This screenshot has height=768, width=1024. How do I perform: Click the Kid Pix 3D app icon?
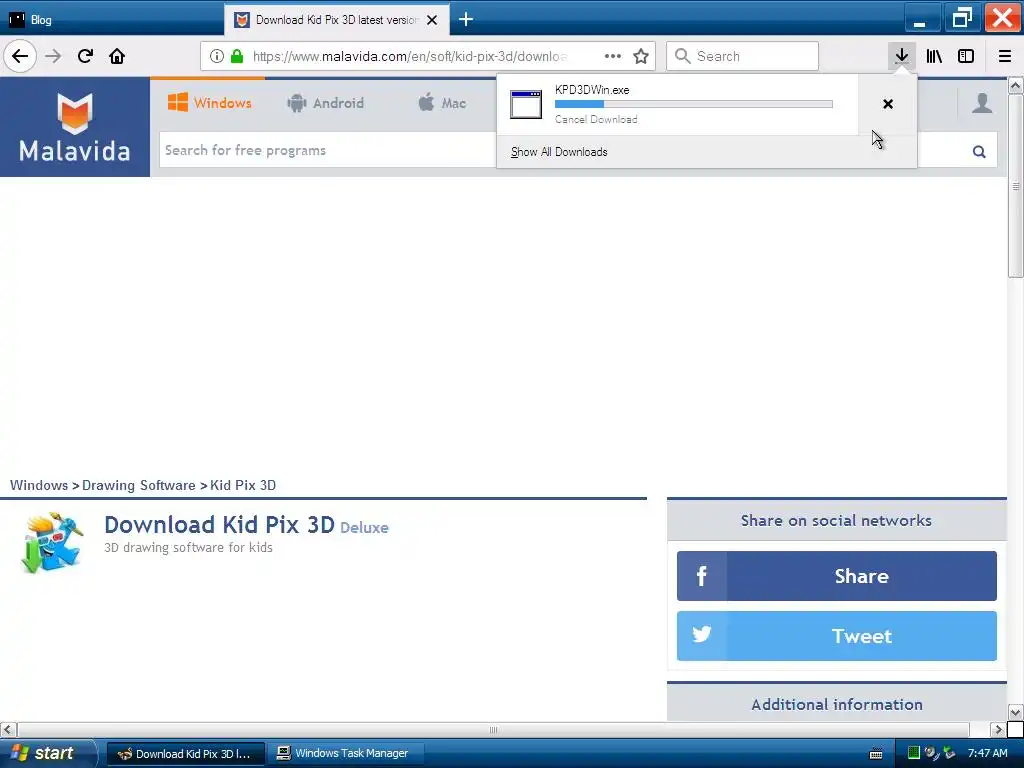52,543
